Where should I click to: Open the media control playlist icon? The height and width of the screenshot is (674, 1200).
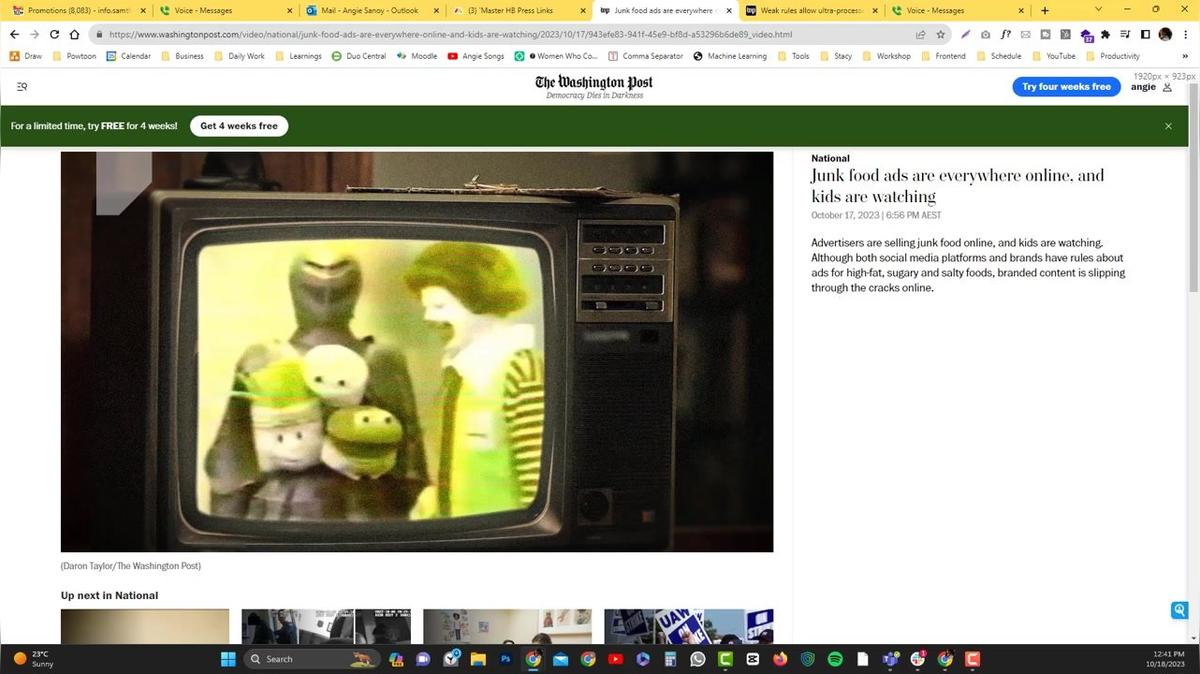pos(1125,34)
